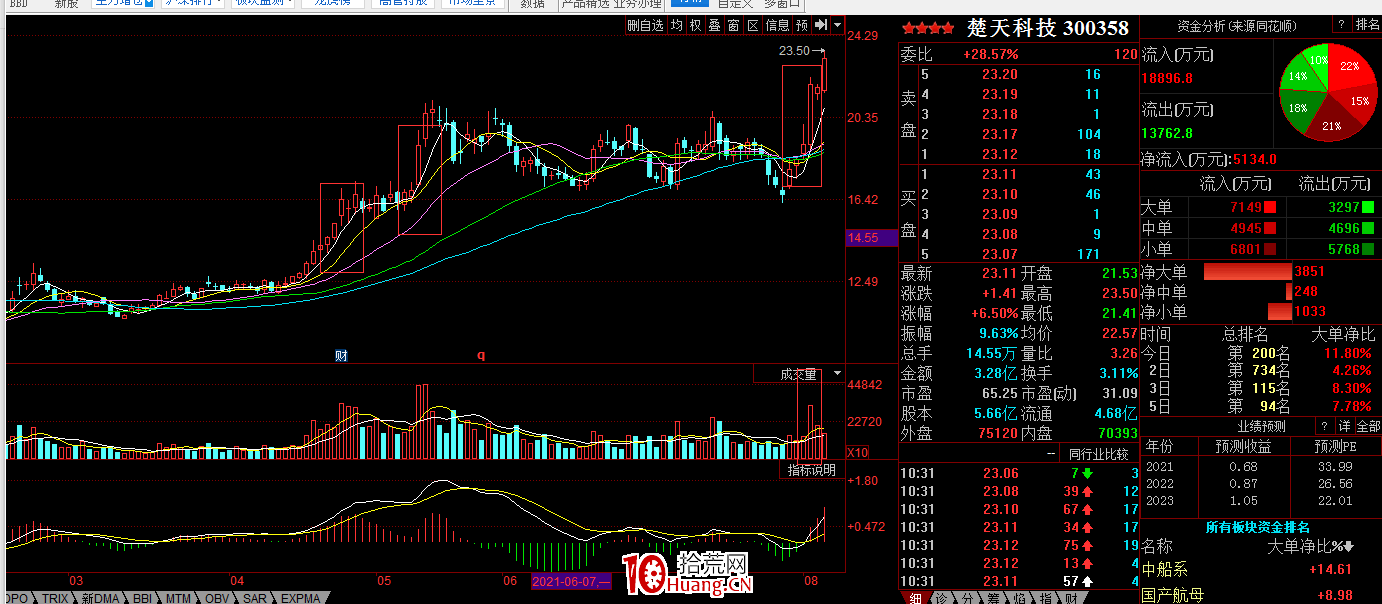Select the EXPMA indicator tab
The height and width of the screenshot is (604, 1382).
point(300,598)
